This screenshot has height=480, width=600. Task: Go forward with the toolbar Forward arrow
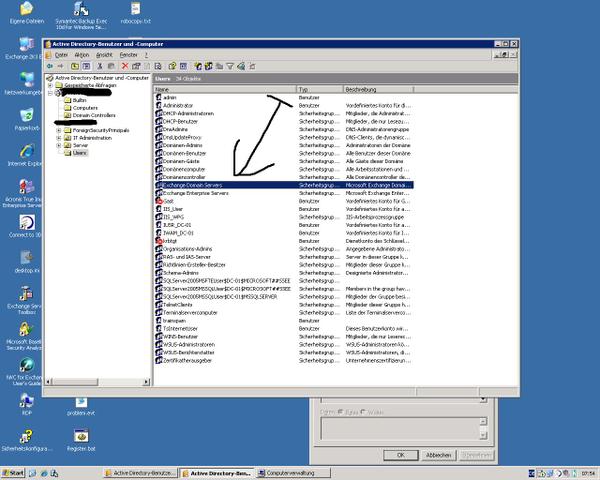tap(60, 66)
